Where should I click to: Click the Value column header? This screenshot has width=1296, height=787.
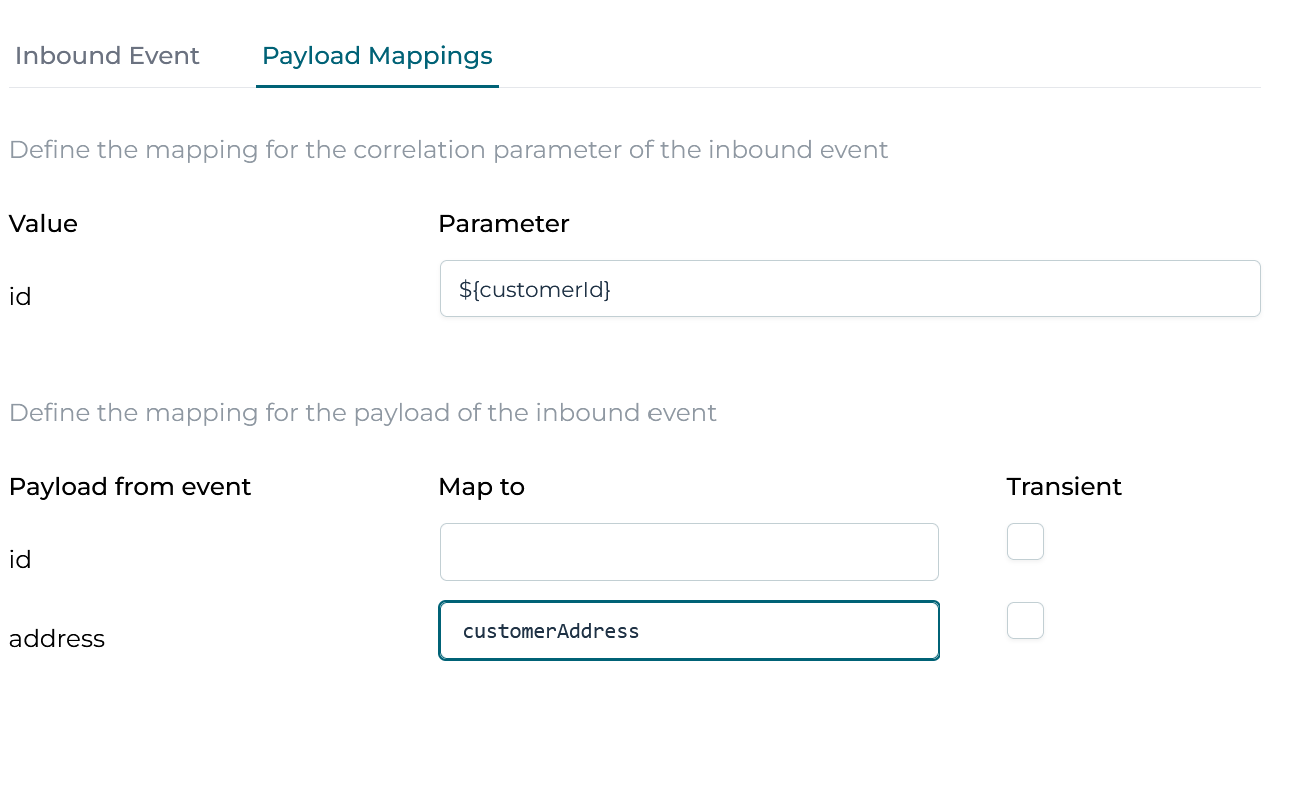coord(43,224)
